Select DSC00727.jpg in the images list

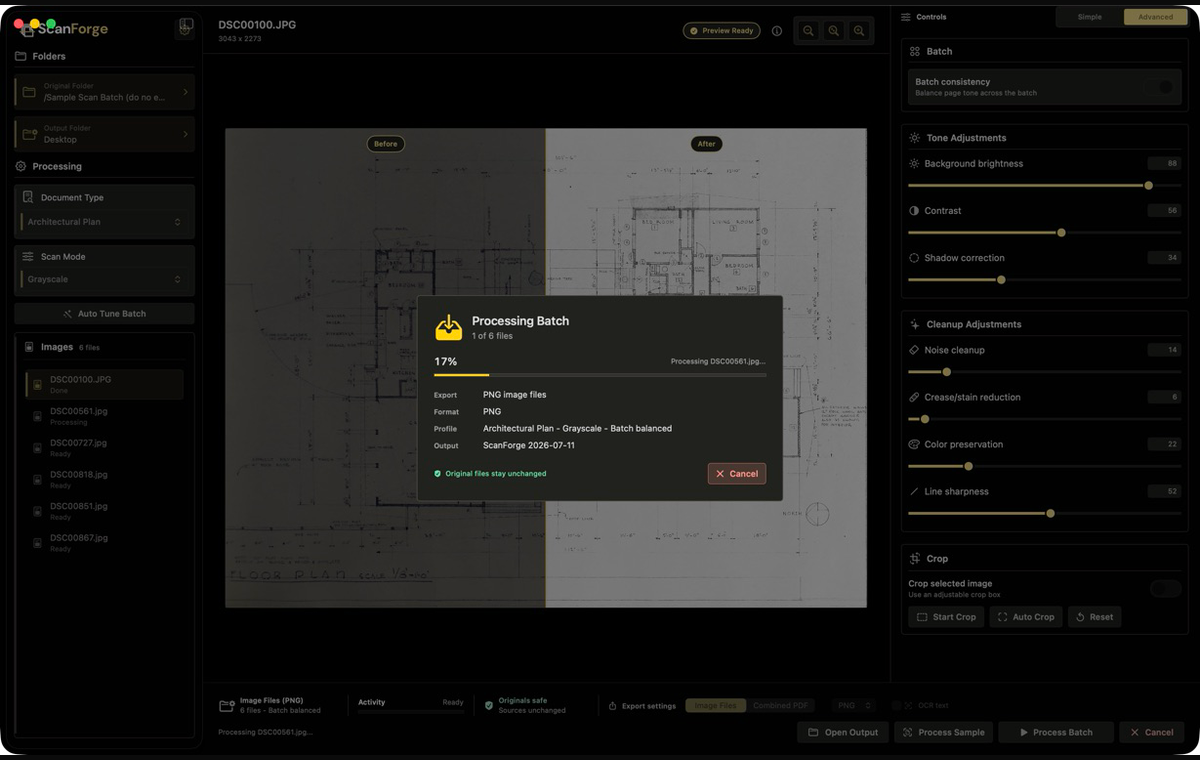(x=104, y=448)
